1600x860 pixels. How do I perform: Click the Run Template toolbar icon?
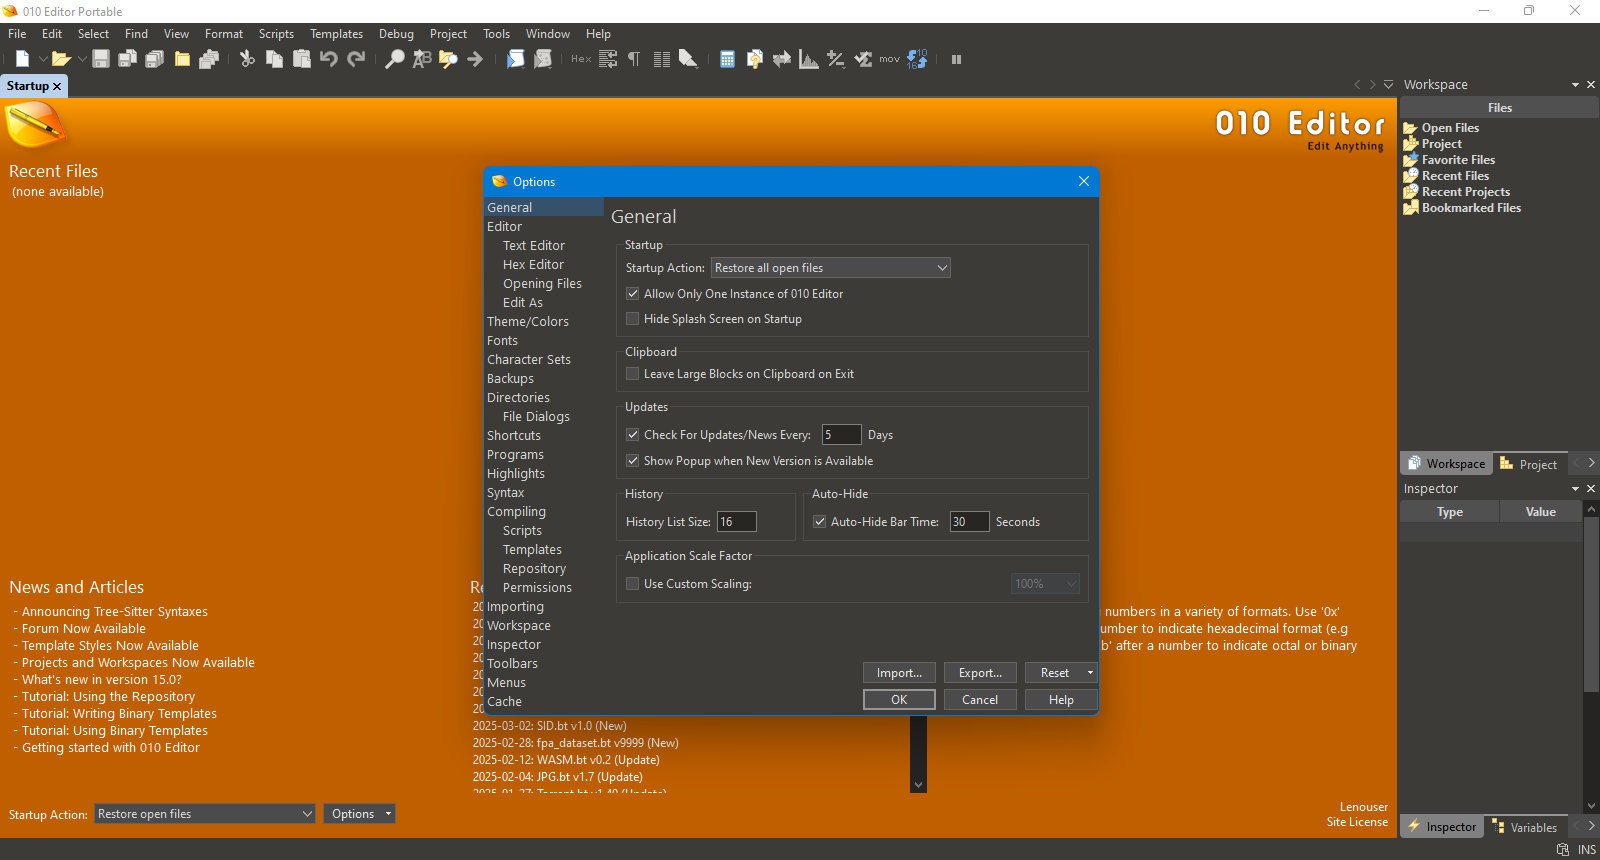[542, 59]
